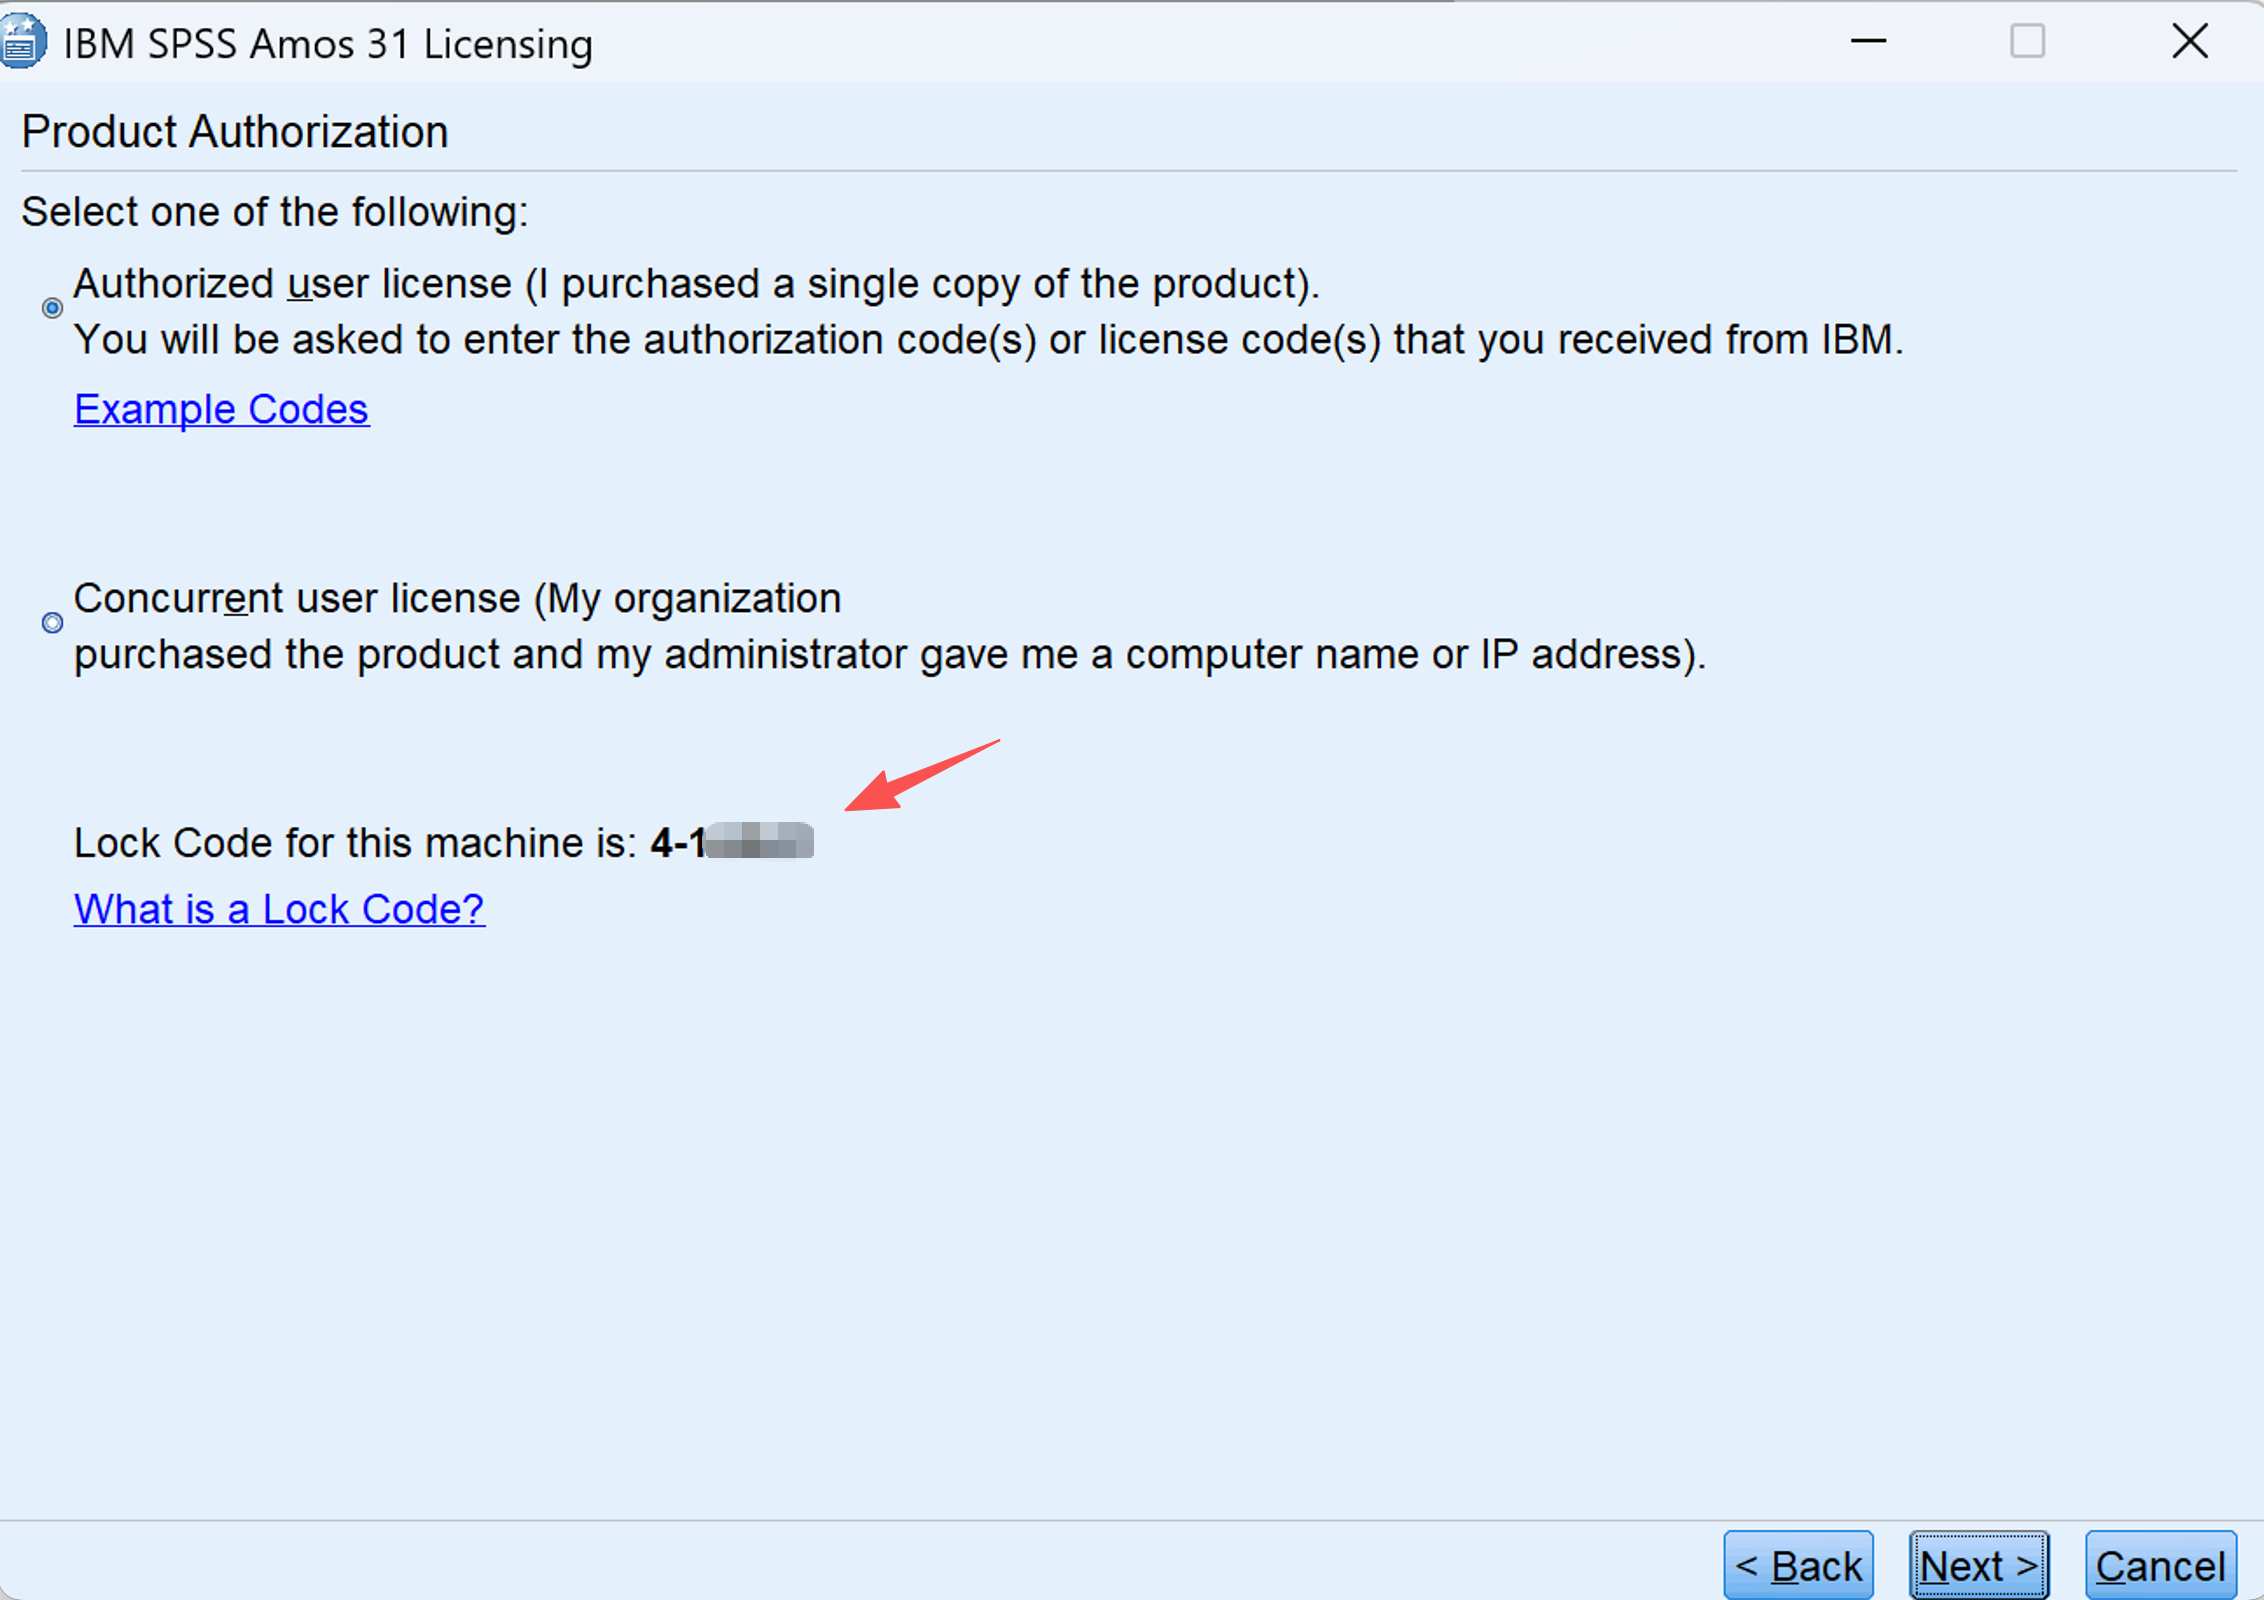Open the Example Codes link
Image resolution: width=2264 pixels, height=1600 pixels.
pos(221,409)
